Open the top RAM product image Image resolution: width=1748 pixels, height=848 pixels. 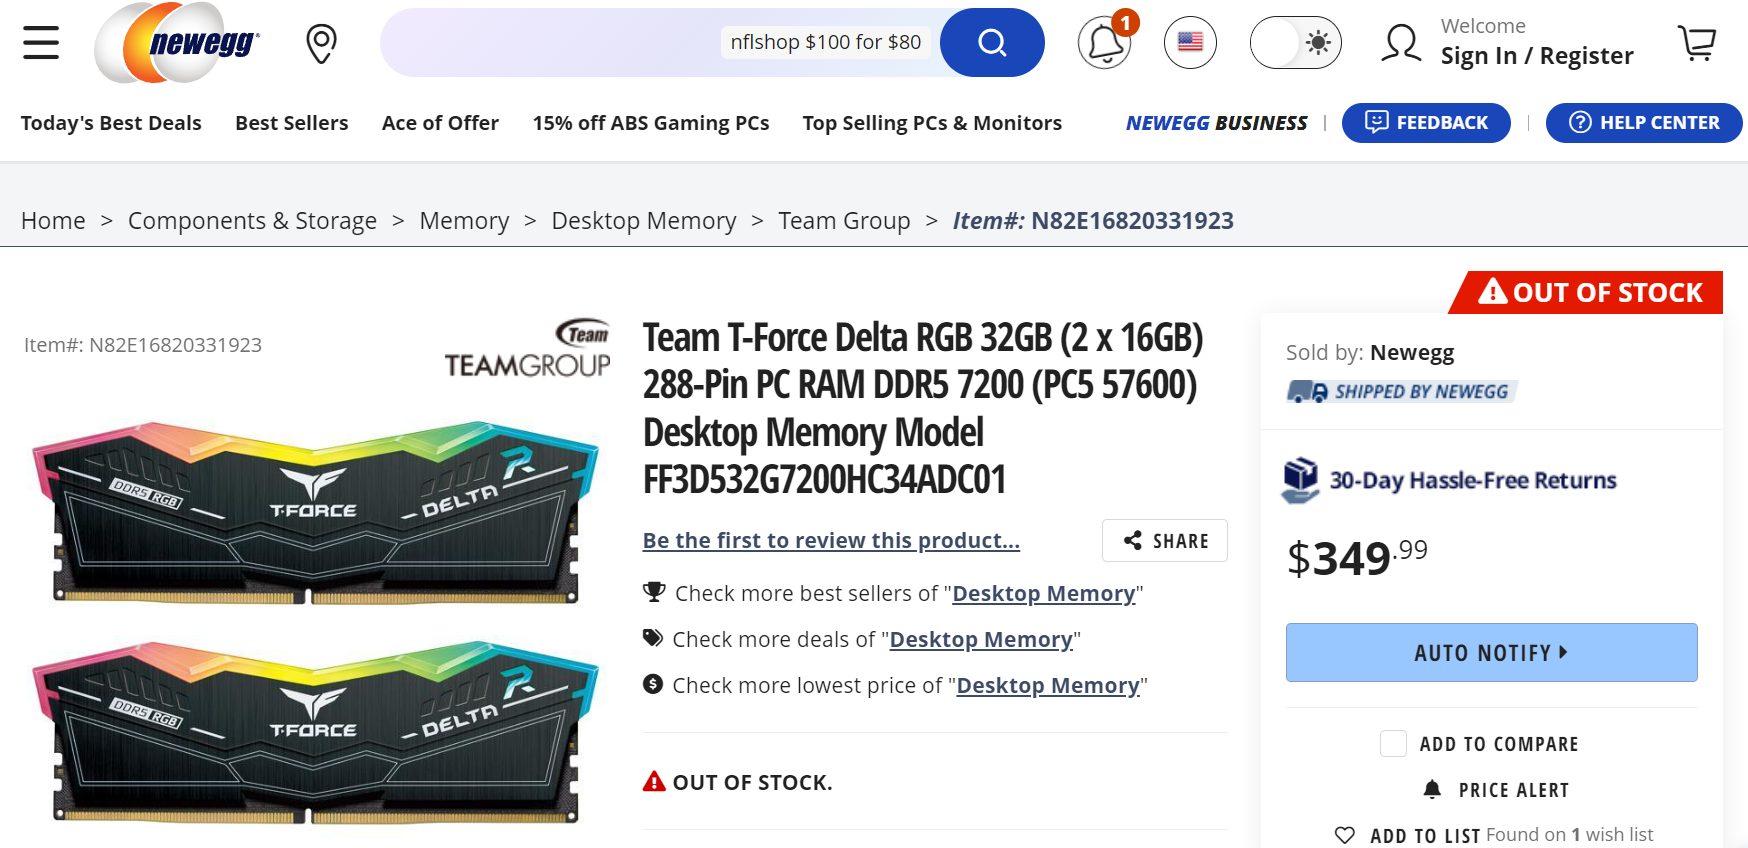click(315, 512)
